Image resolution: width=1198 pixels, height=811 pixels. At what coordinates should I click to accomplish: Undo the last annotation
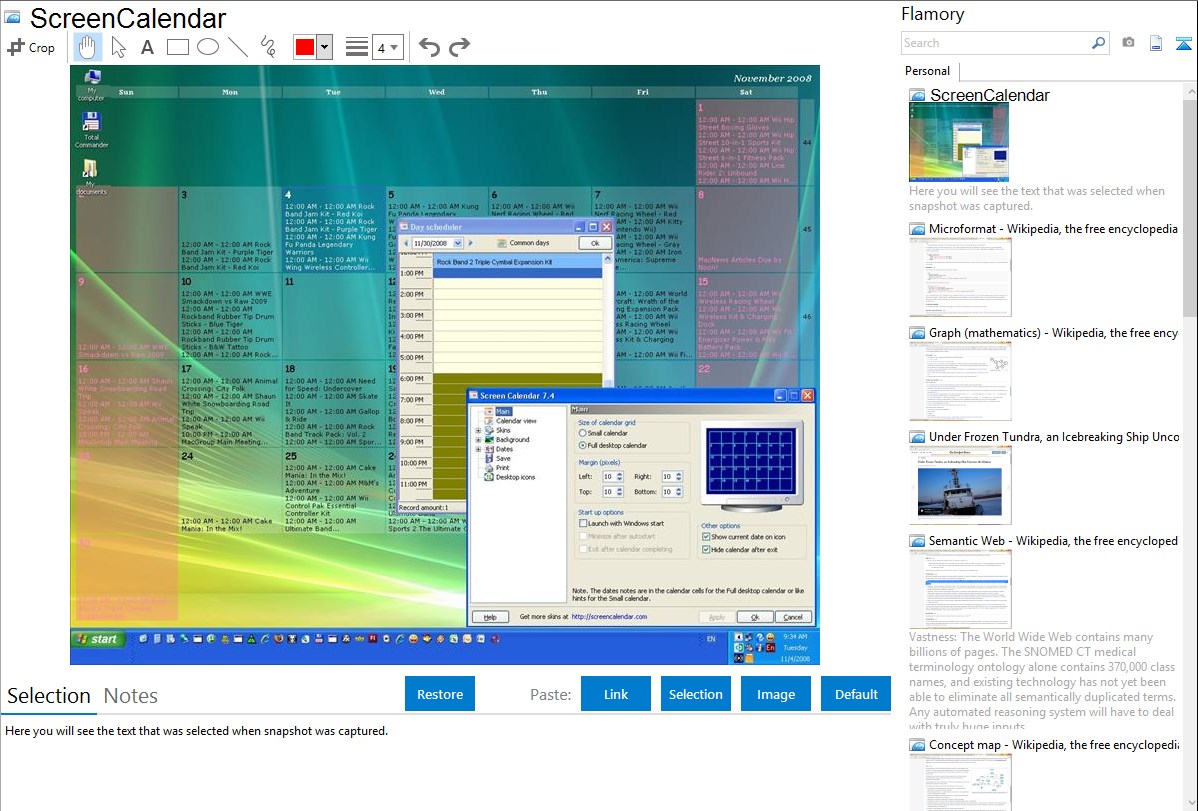pyautogui.click(x=429, y=47)
